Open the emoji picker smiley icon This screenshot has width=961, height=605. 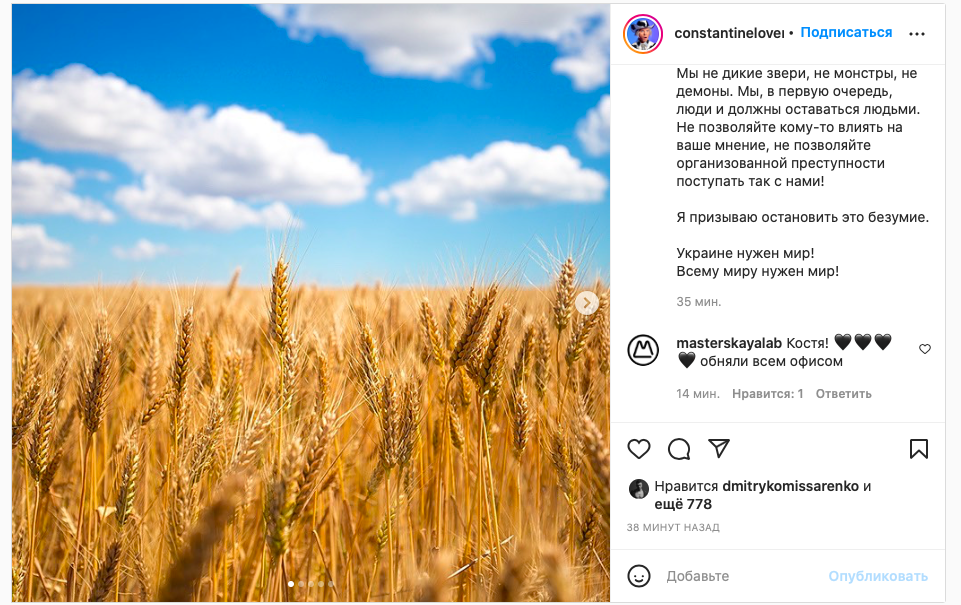(639, 576)
